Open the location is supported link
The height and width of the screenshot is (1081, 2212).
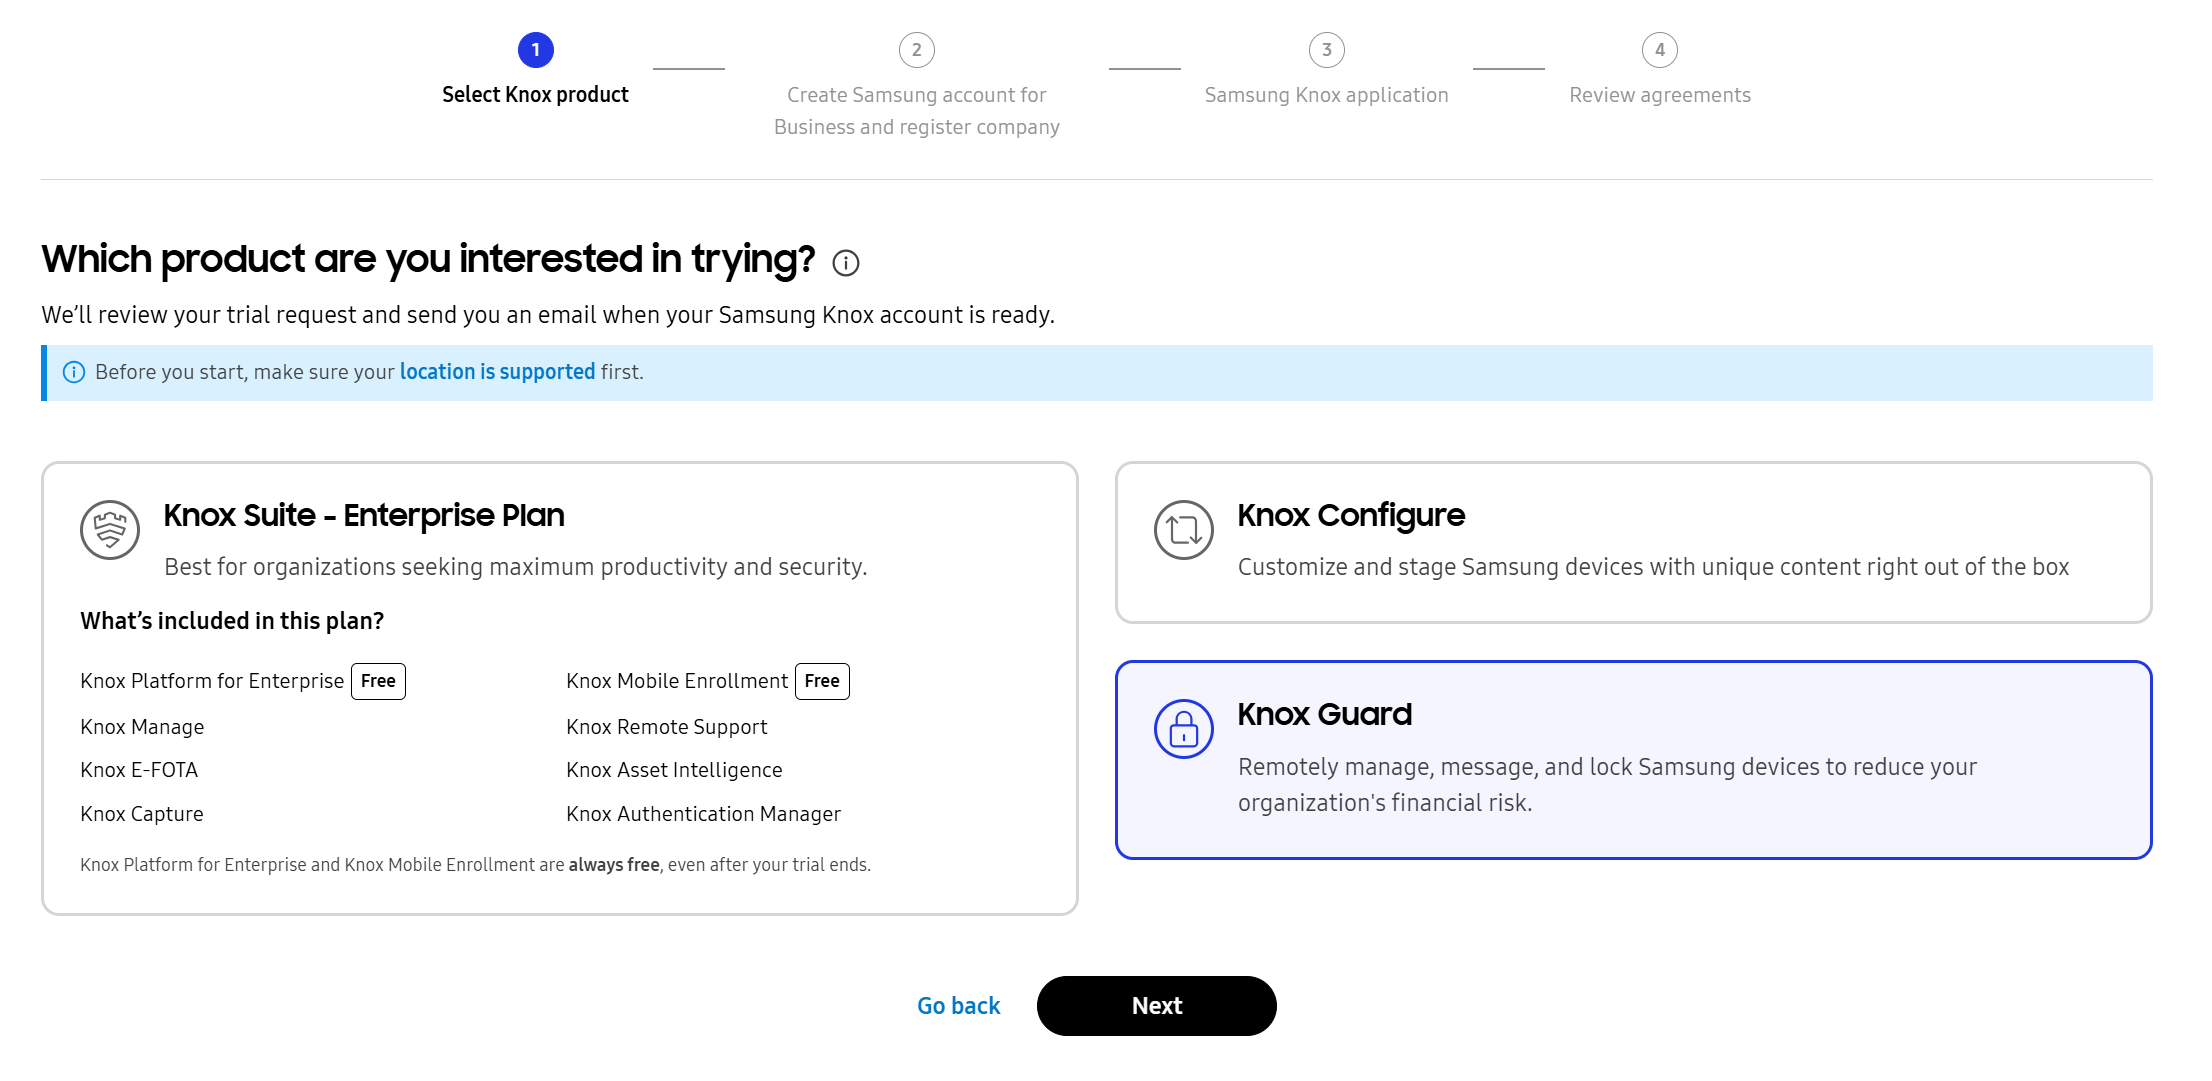[497, 371]
